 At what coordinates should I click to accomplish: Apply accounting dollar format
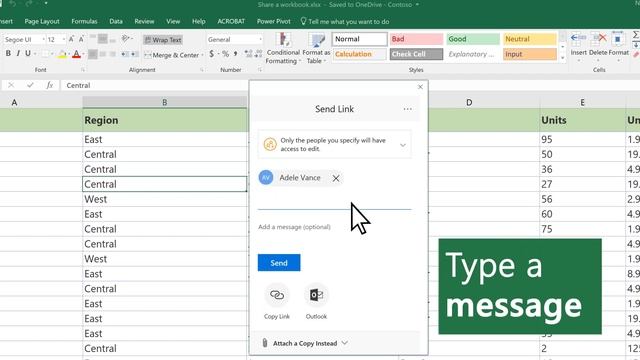(211, 54)
